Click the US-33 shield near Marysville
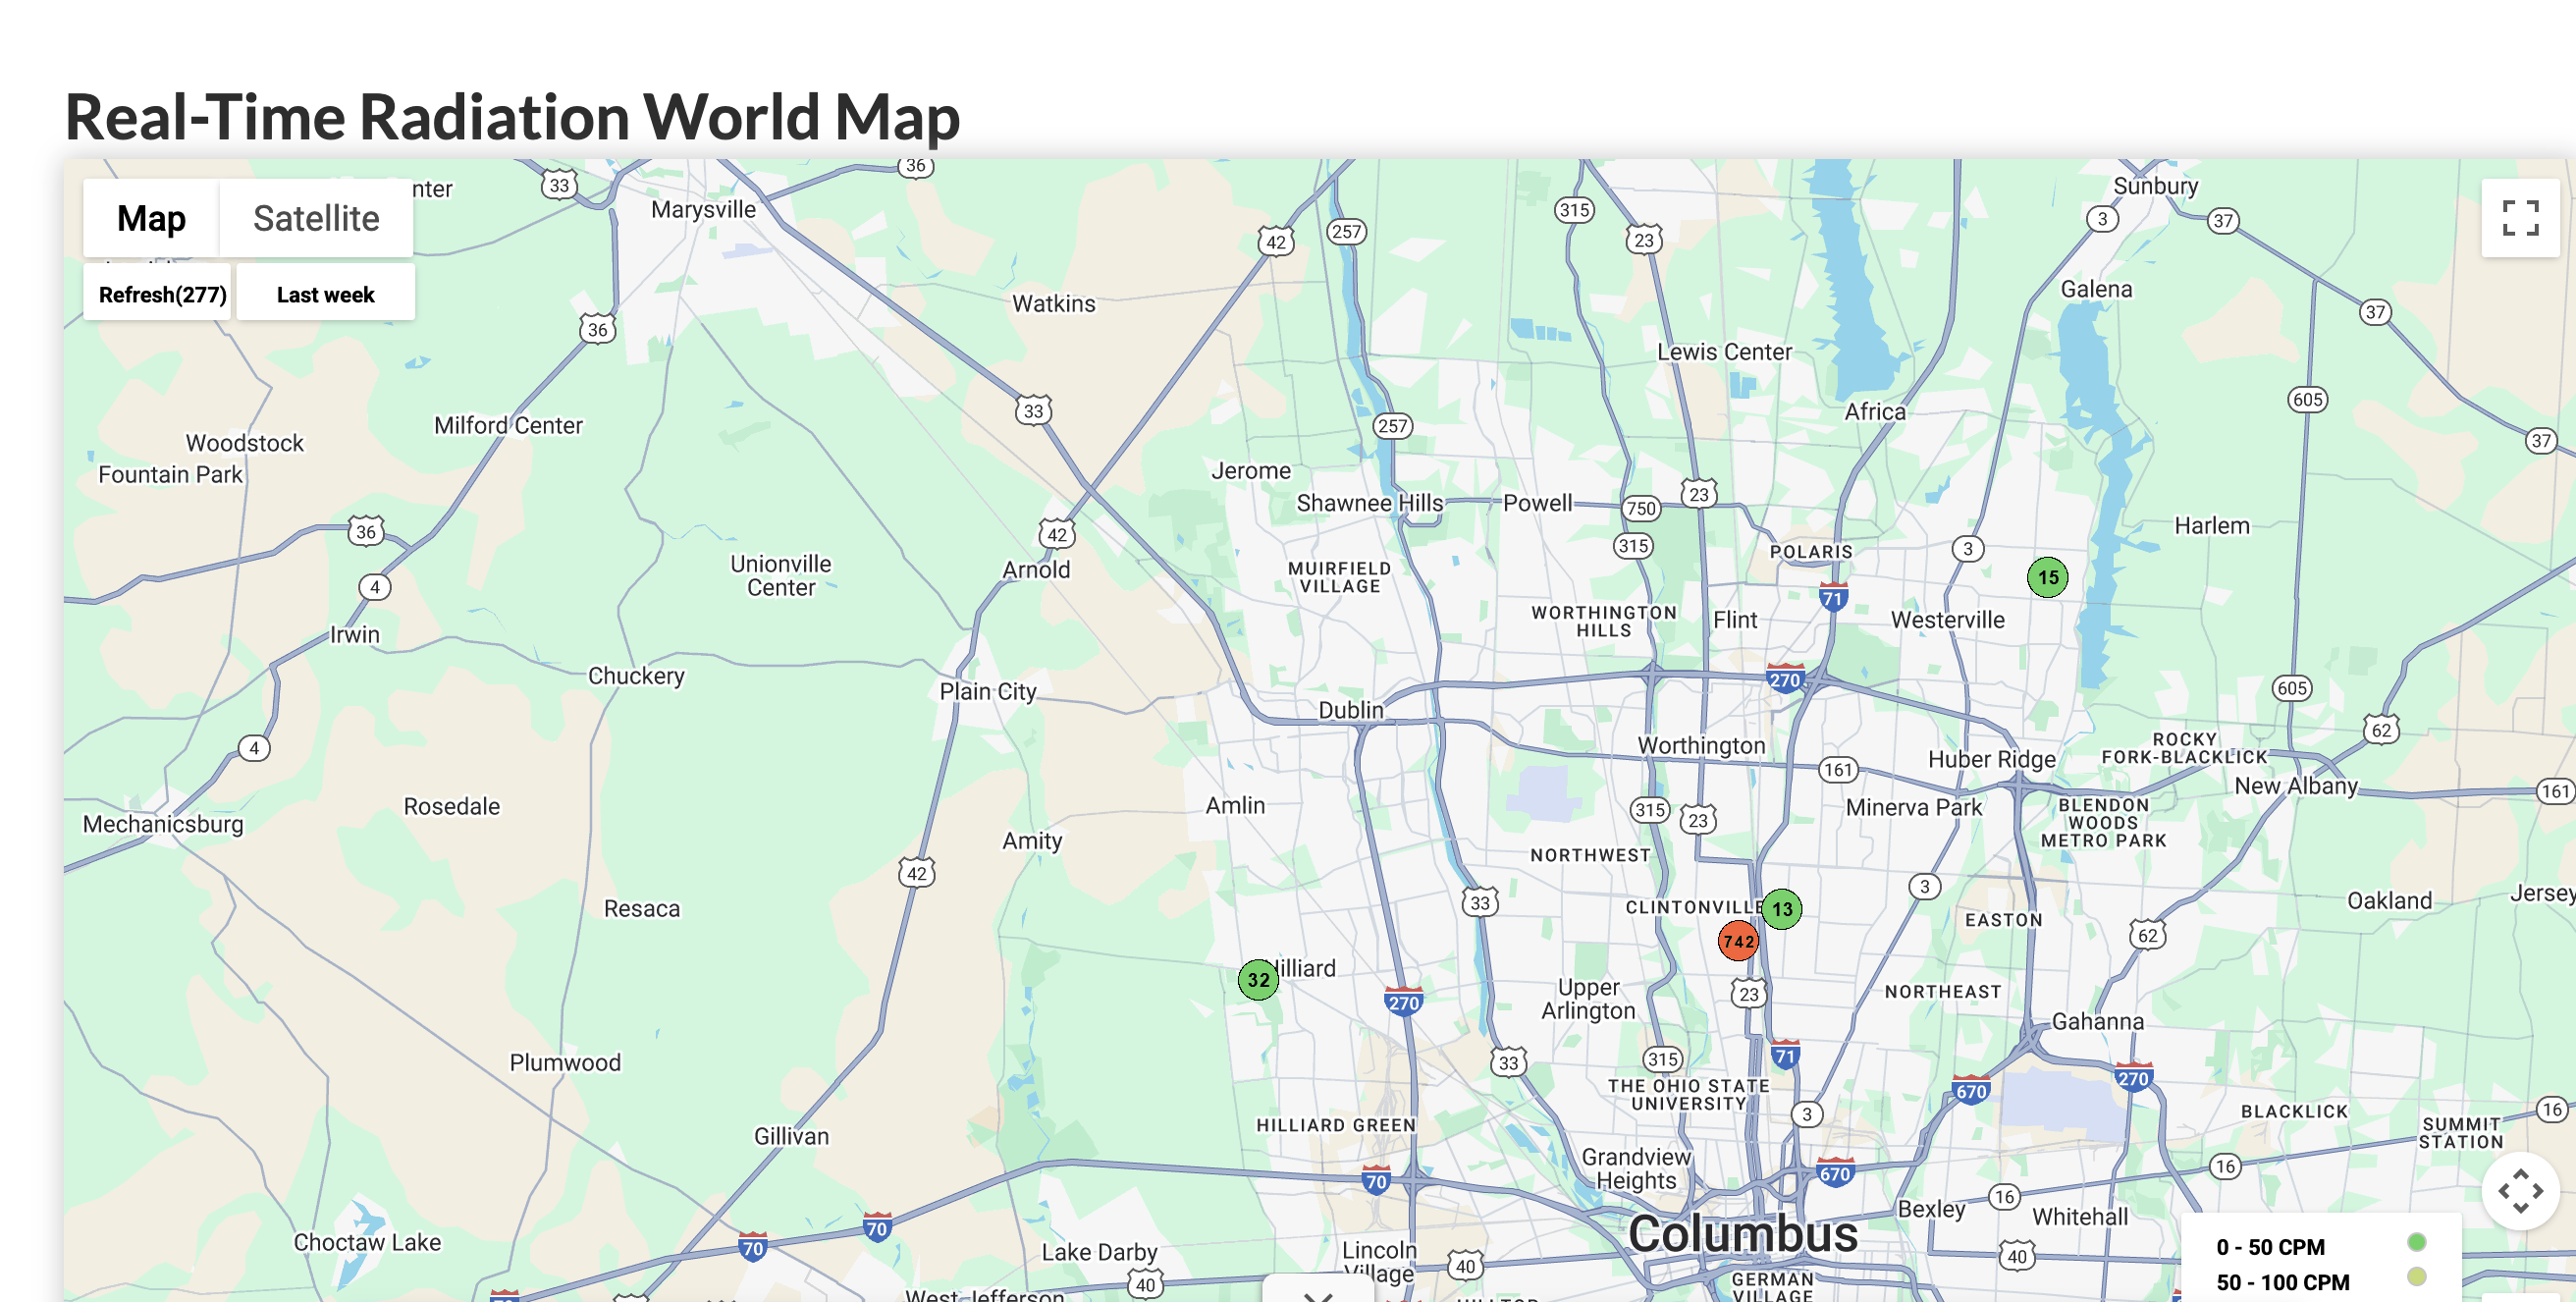This screenshot has height=1302, width=2576. 559,185
